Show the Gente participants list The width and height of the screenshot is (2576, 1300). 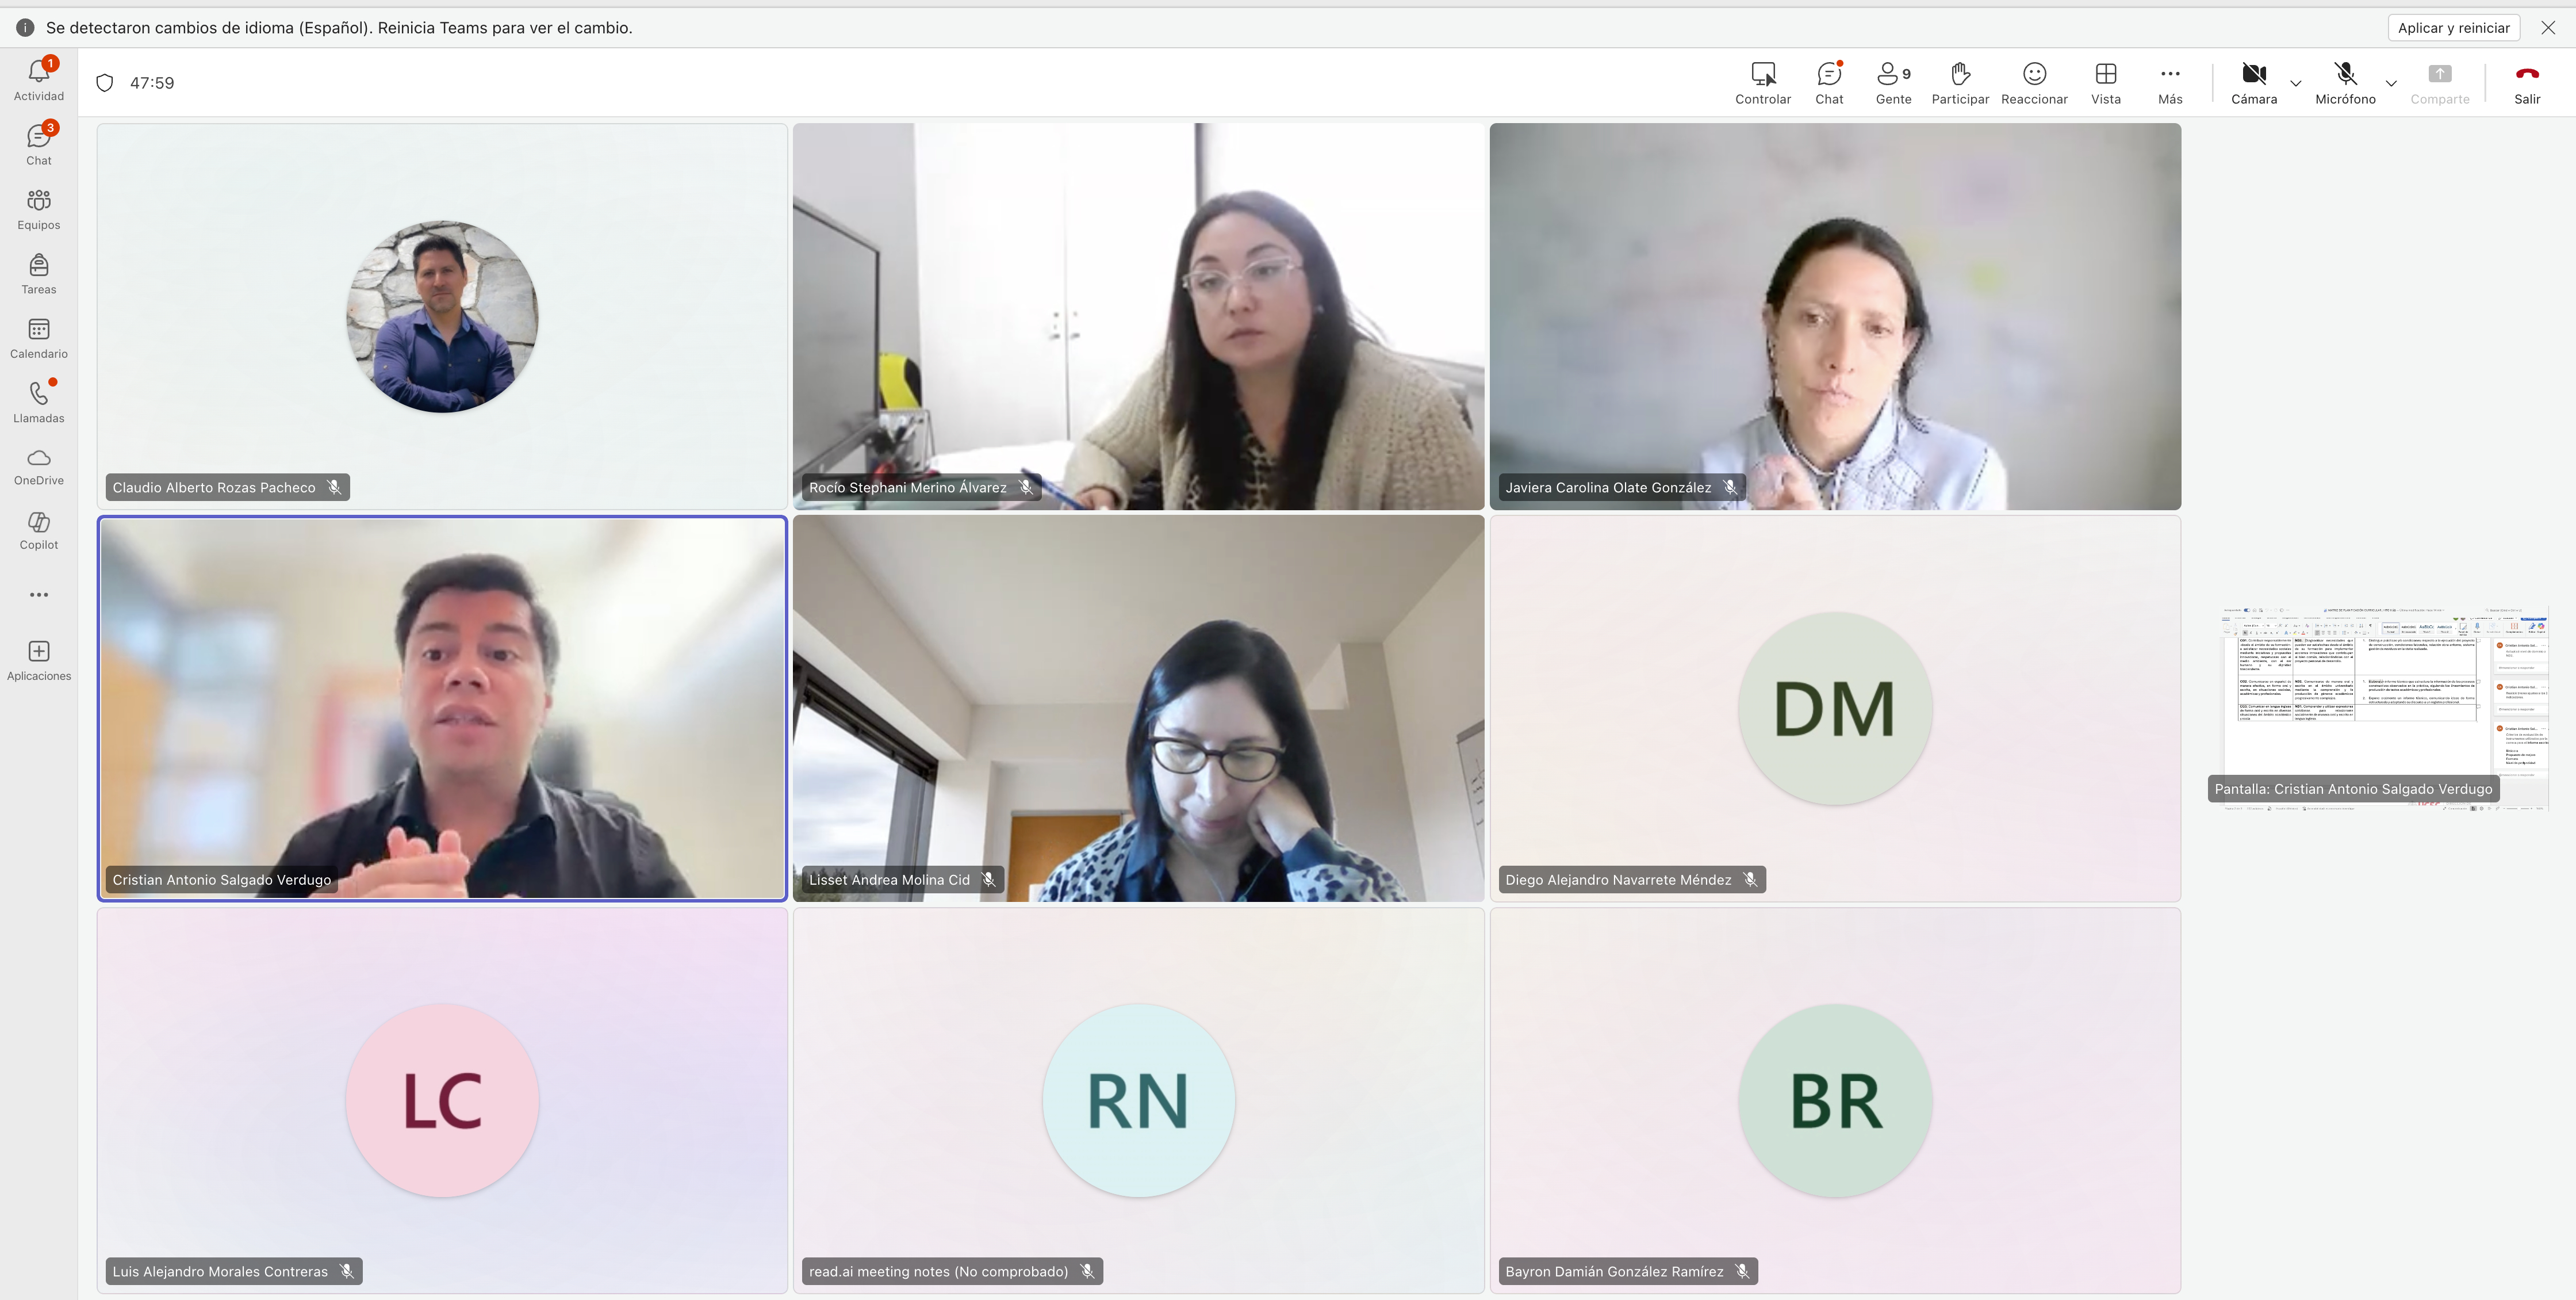[1893, 74]
